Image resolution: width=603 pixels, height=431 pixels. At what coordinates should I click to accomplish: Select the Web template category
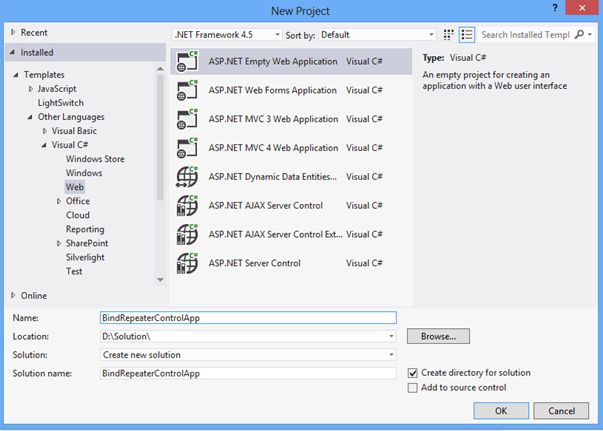click(x=75, y=187)
